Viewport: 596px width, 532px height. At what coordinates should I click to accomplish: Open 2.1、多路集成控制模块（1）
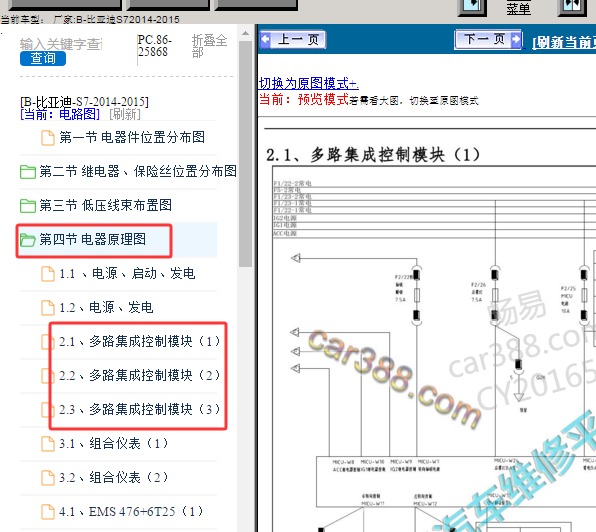[x=139, y=341]
